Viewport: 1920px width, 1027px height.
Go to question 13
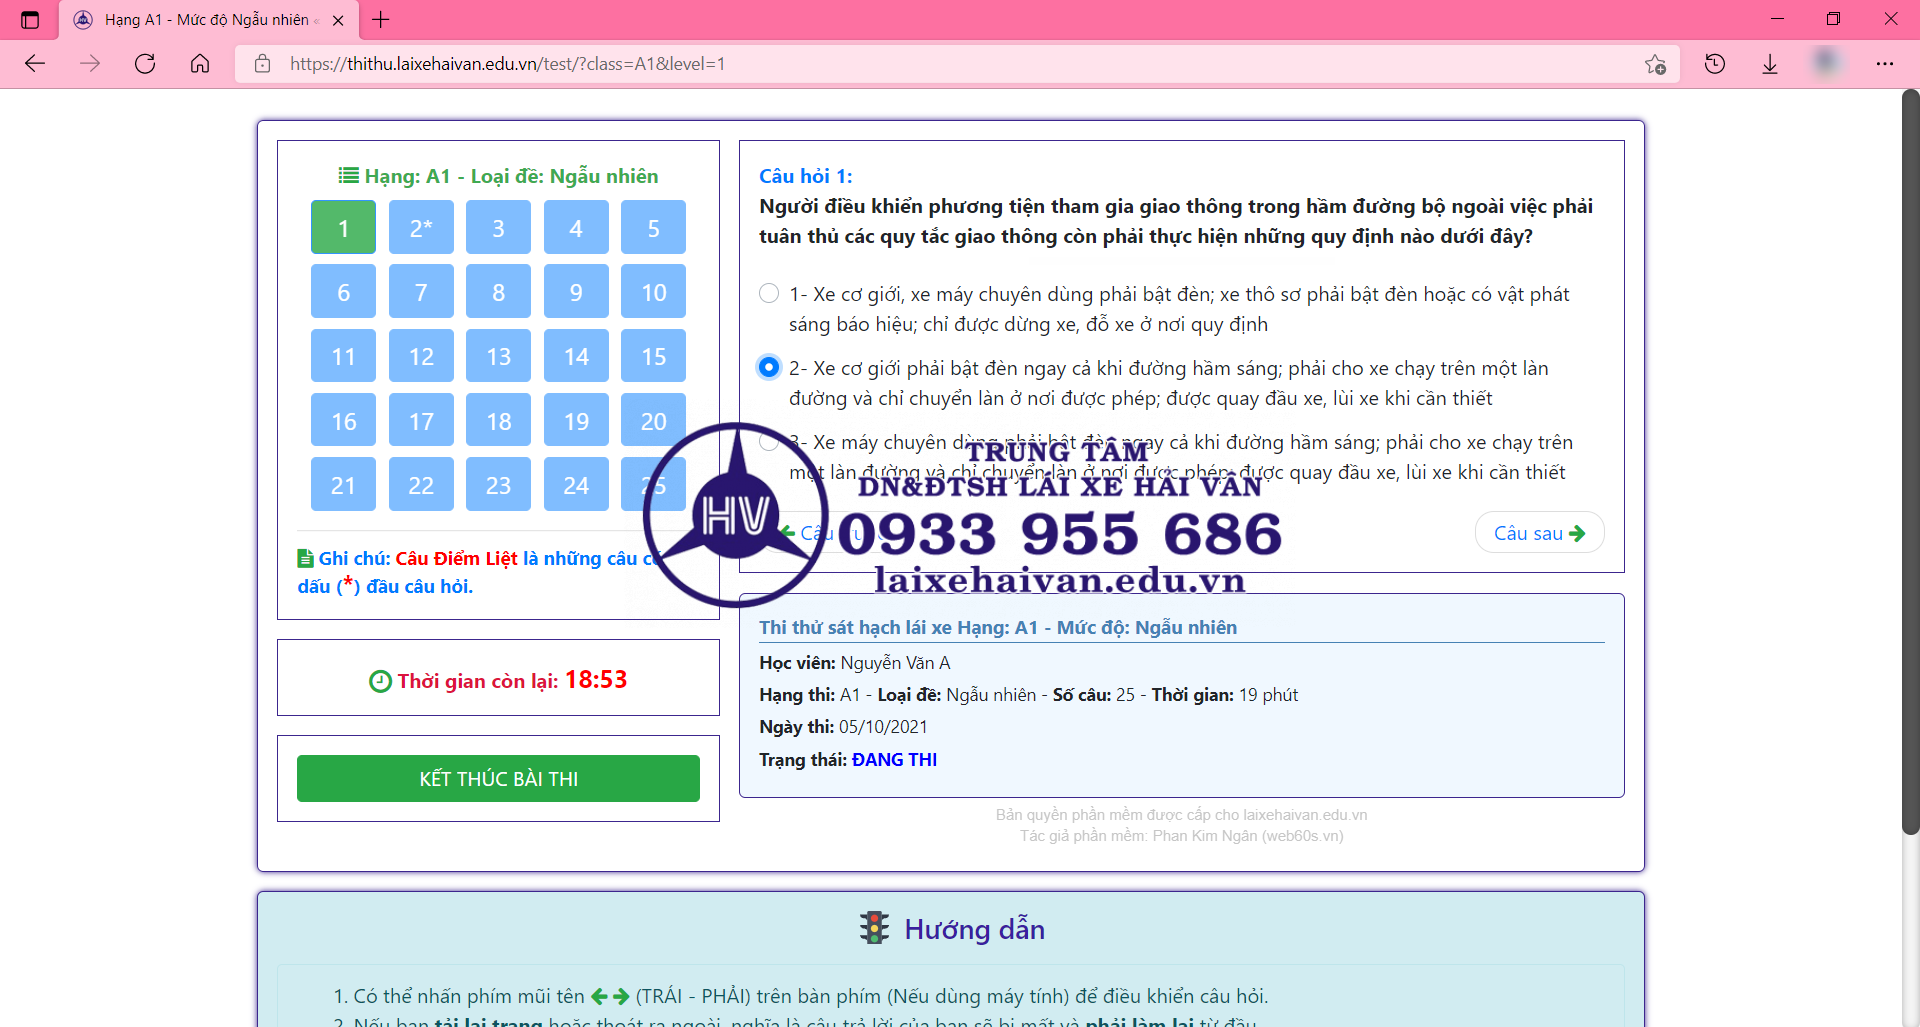(x=498, y=356)
